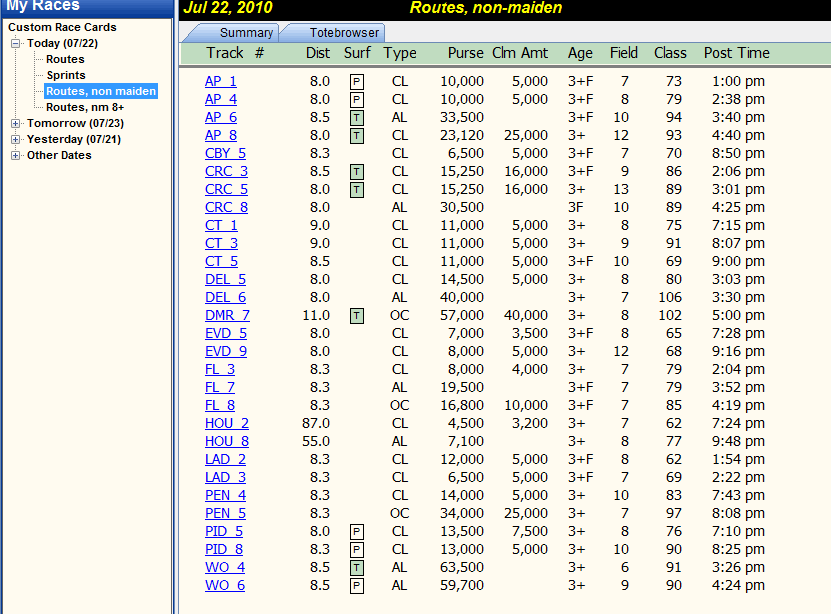Select the Routes, non maiden card
Screen dimensions: 831x614
coord(101,91)
